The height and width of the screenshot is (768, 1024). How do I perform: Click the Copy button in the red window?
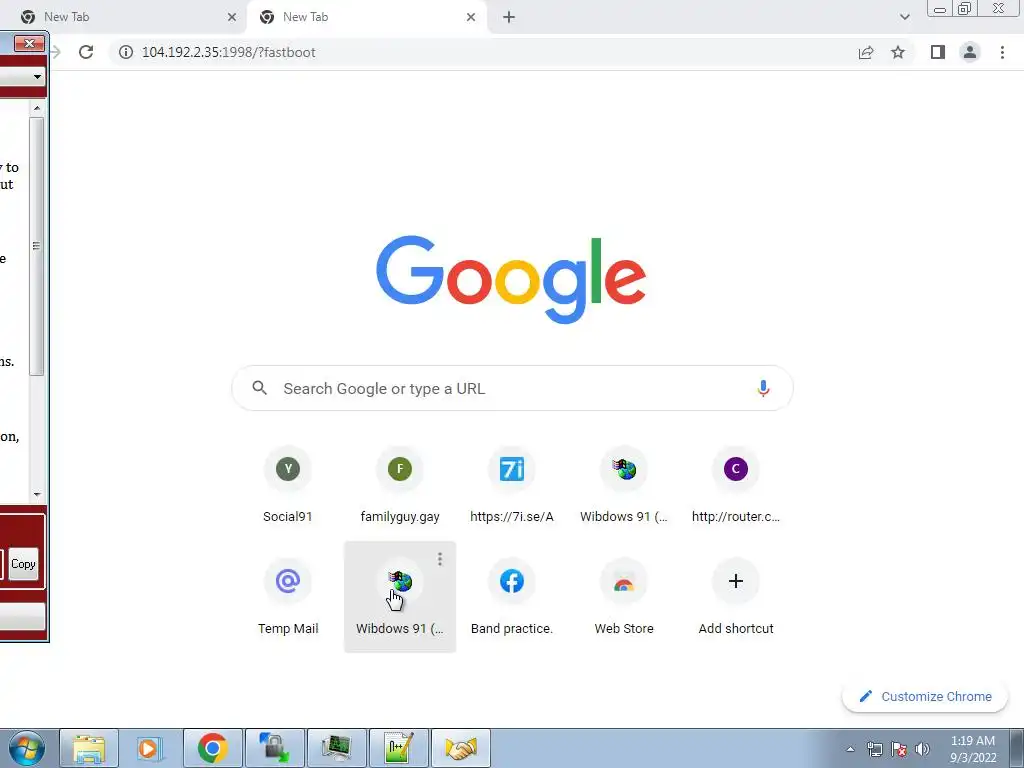tap(24, 564)
